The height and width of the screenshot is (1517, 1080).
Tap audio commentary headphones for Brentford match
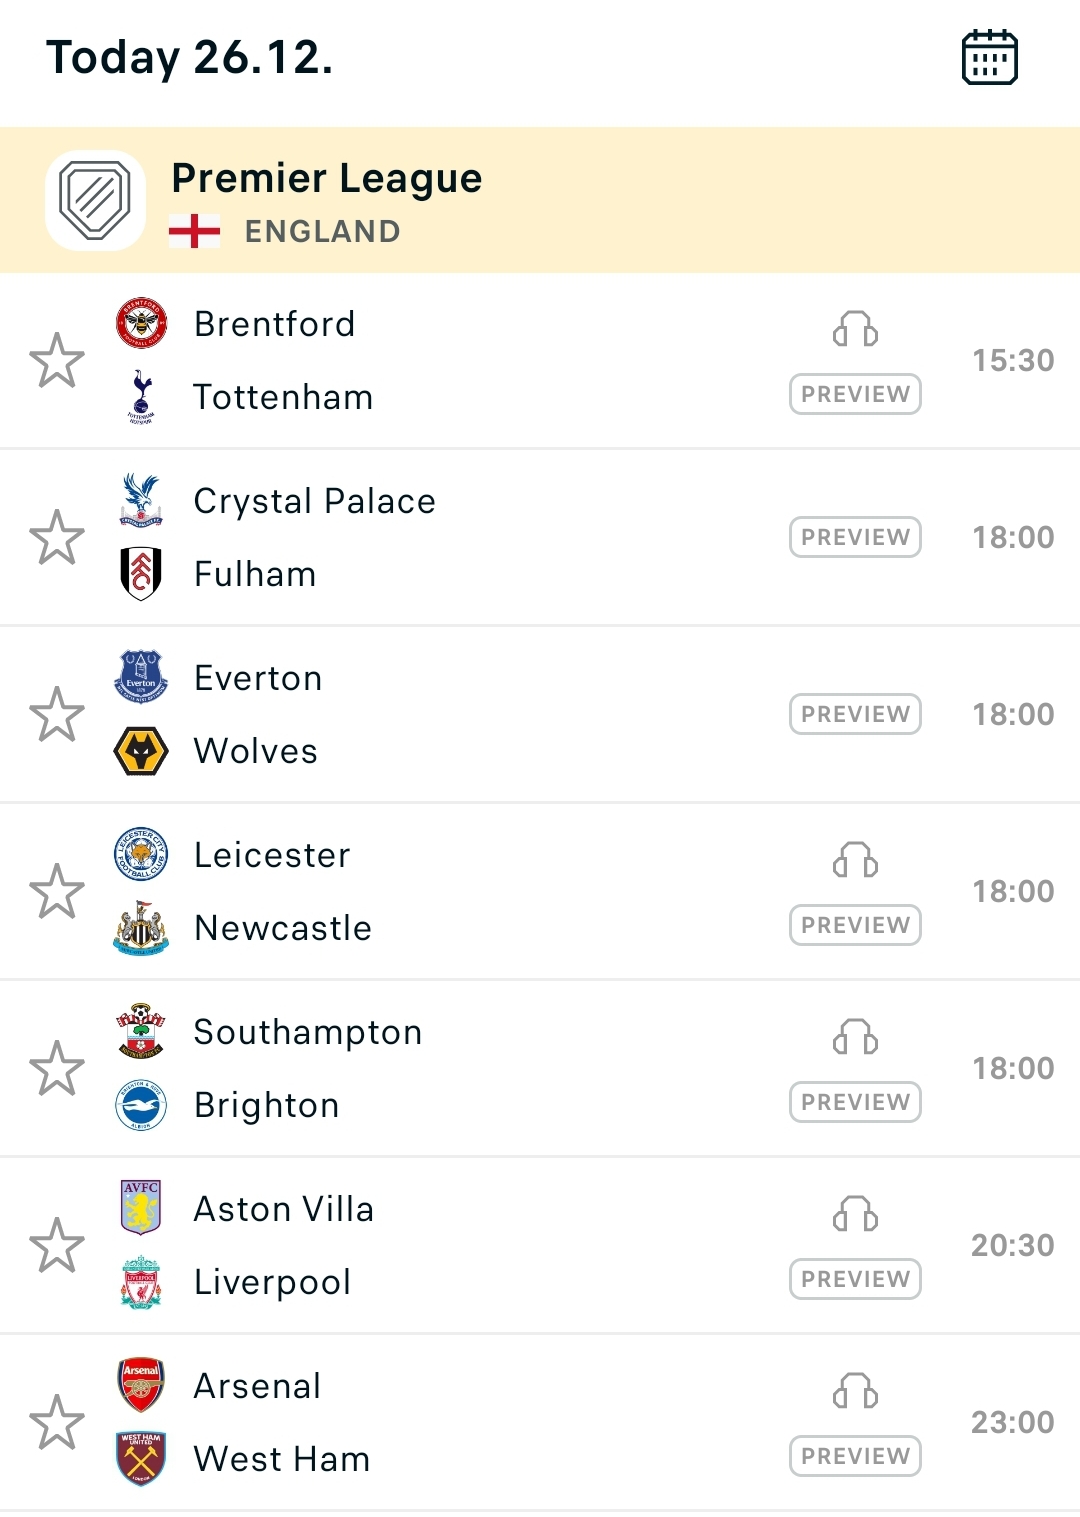click(855, 329)
